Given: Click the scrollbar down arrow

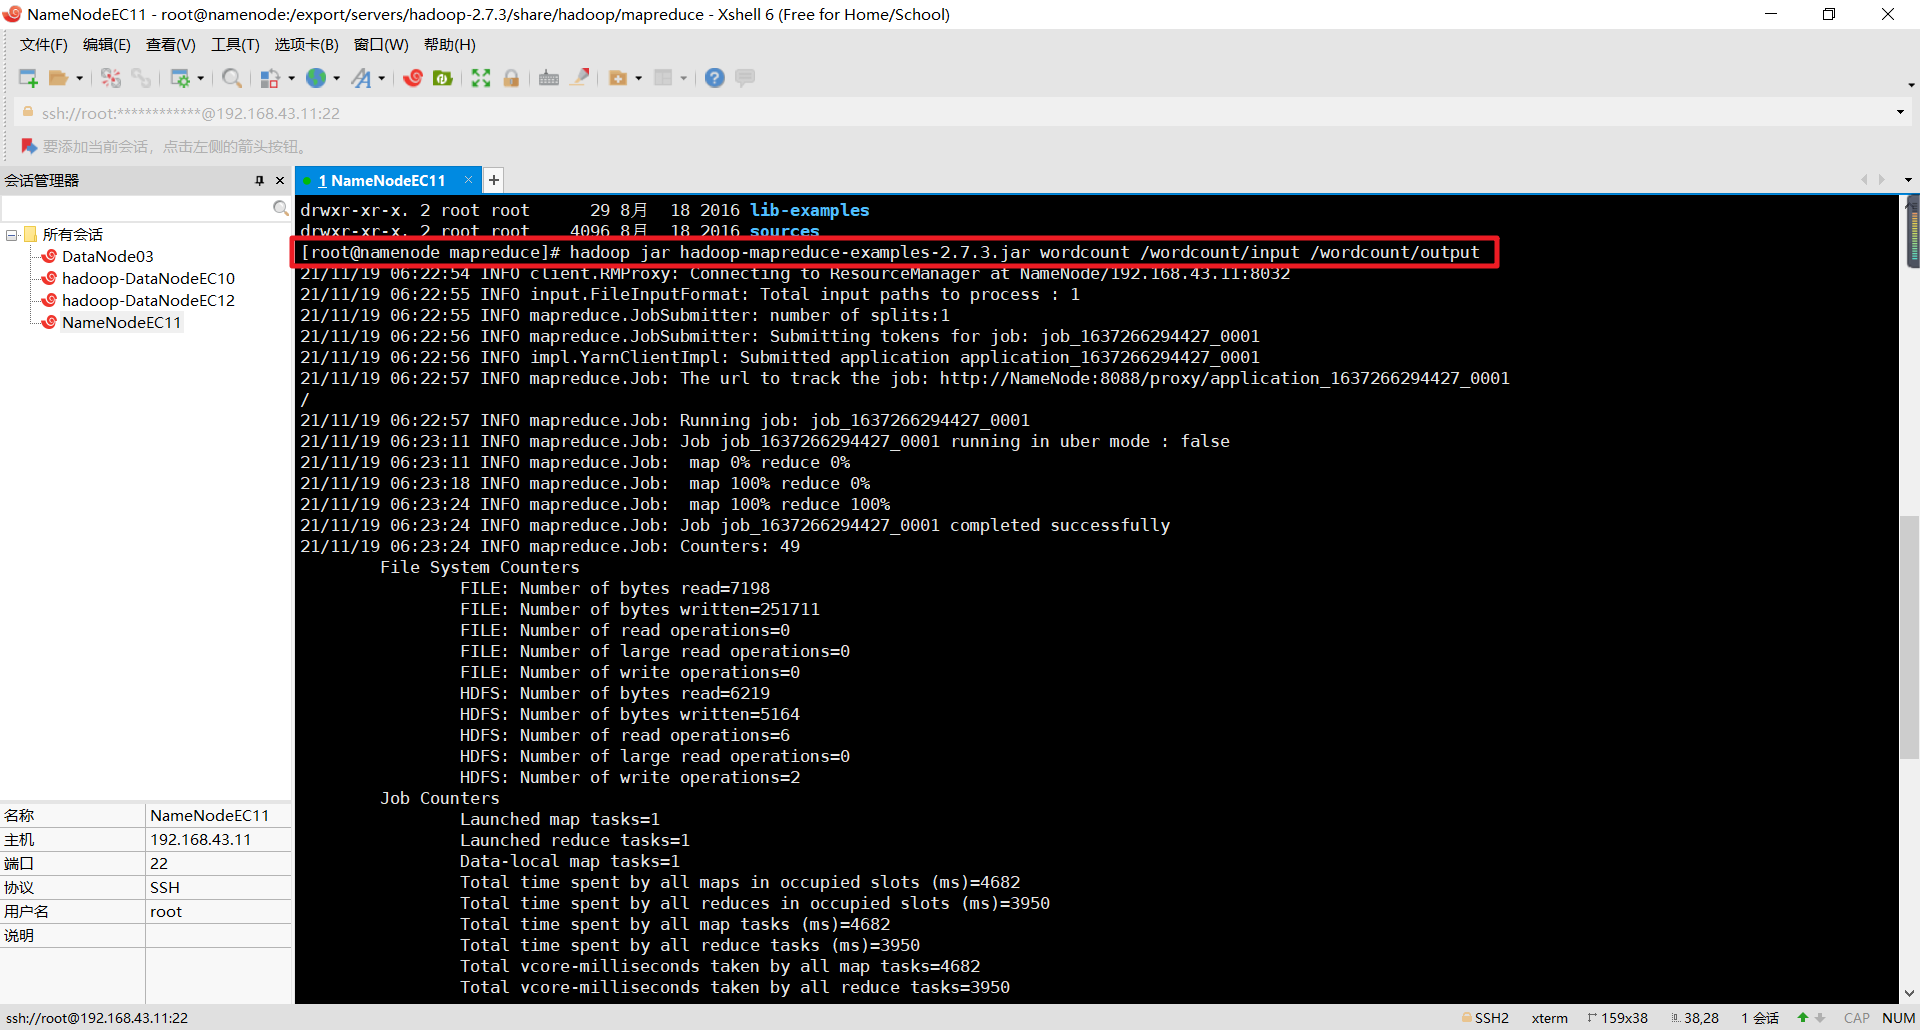Looking at the screenshot, I should pos(1909,993).
